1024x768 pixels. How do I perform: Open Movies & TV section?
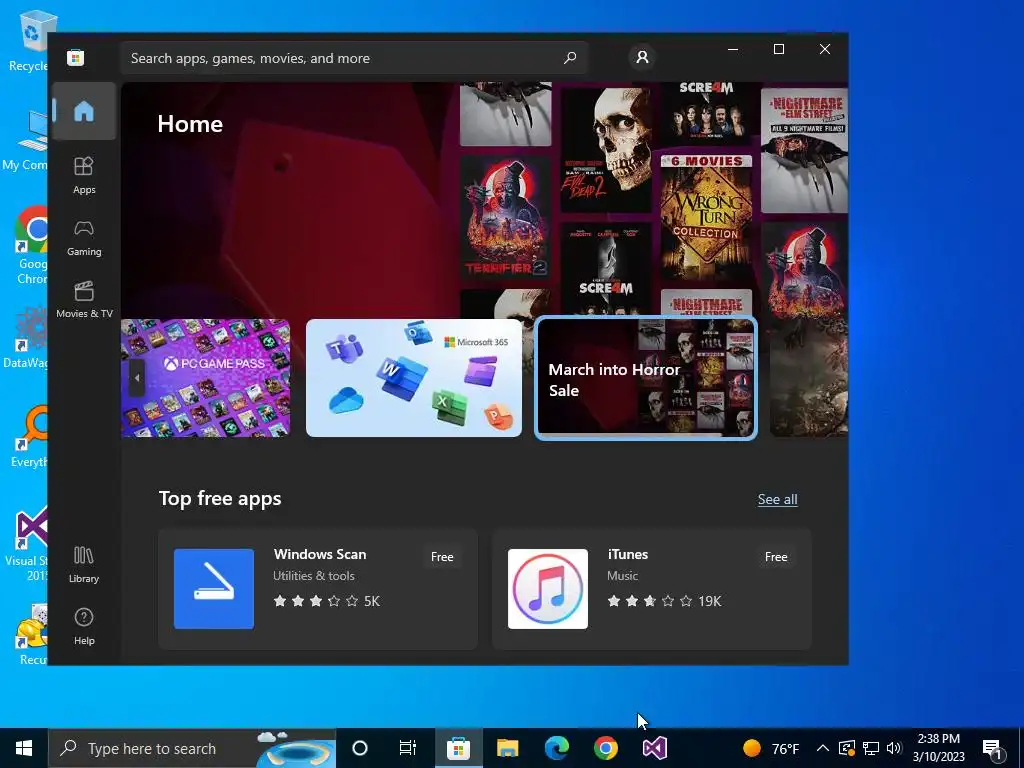(84, 300)
